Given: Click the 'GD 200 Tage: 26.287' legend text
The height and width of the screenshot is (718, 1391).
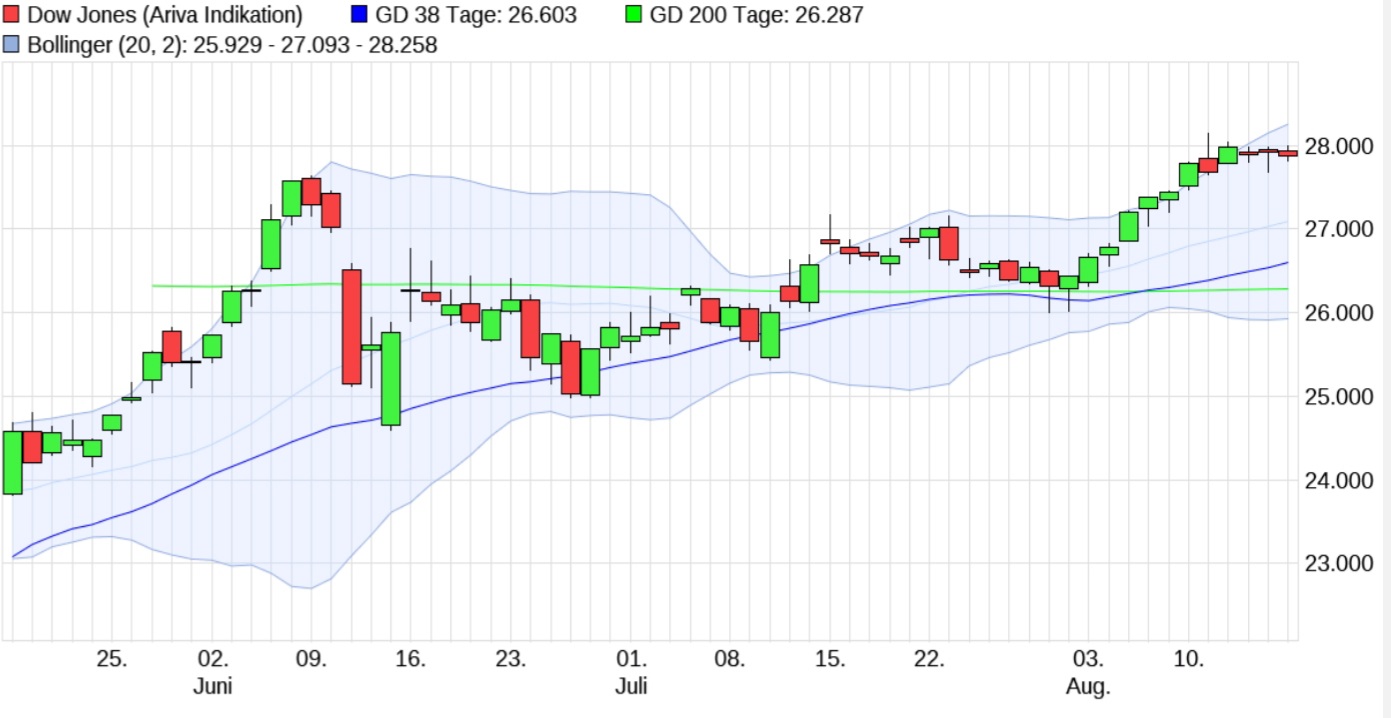Looking at the screenshot, I should (756, 15).
